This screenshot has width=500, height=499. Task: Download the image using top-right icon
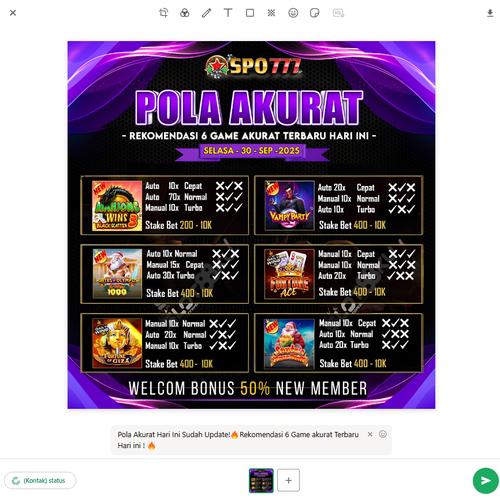[x=490, y=13]
